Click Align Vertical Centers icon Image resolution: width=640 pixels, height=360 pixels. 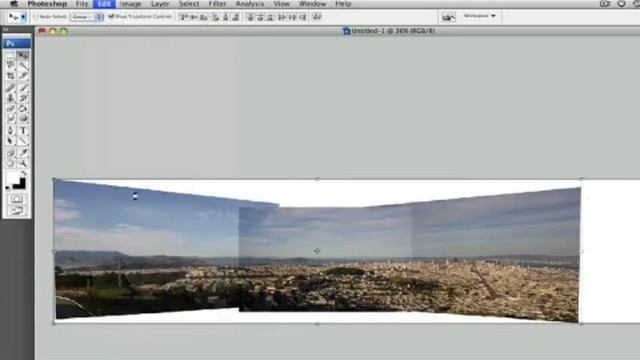(x=194, y=17)
